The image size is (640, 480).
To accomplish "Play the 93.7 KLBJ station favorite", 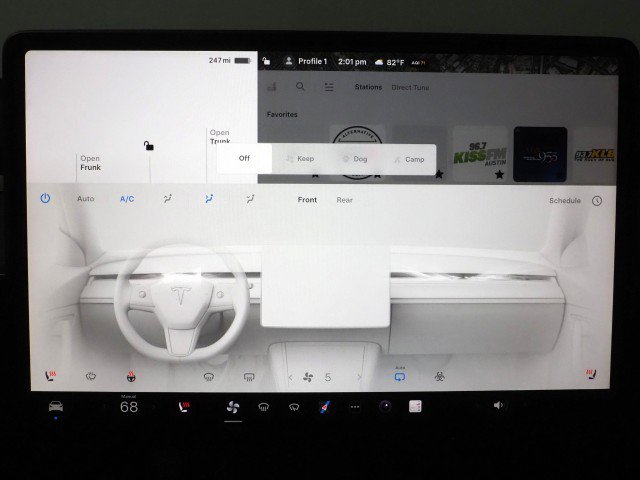I will 595,155.
